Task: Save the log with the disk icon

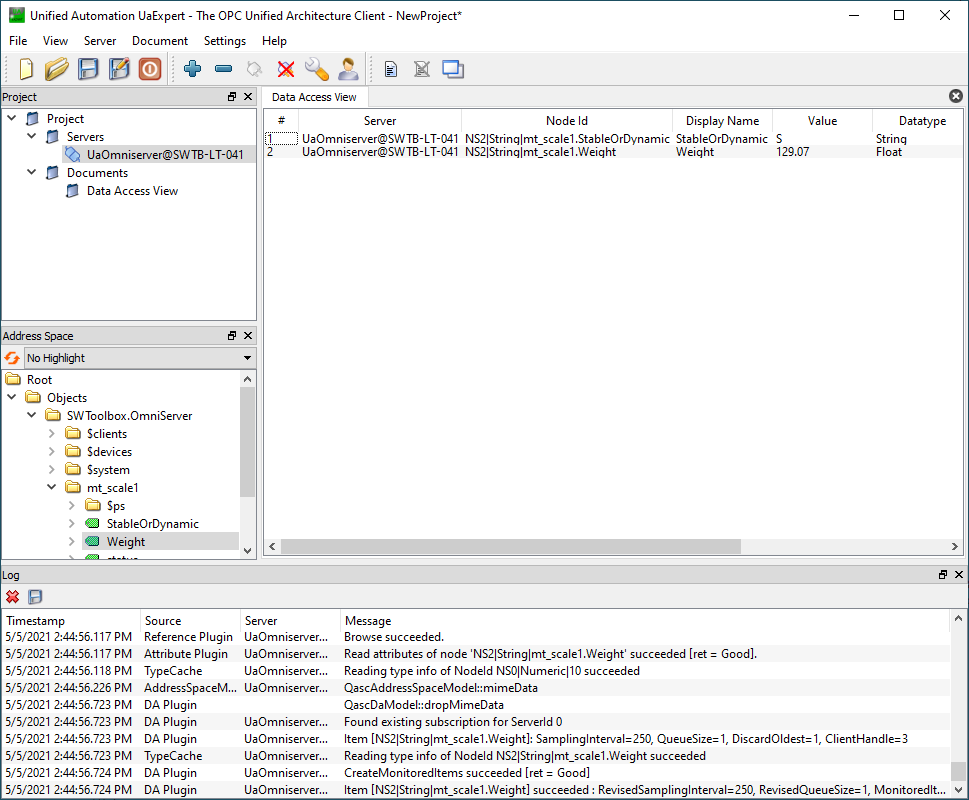Action: tap(34, 597)
